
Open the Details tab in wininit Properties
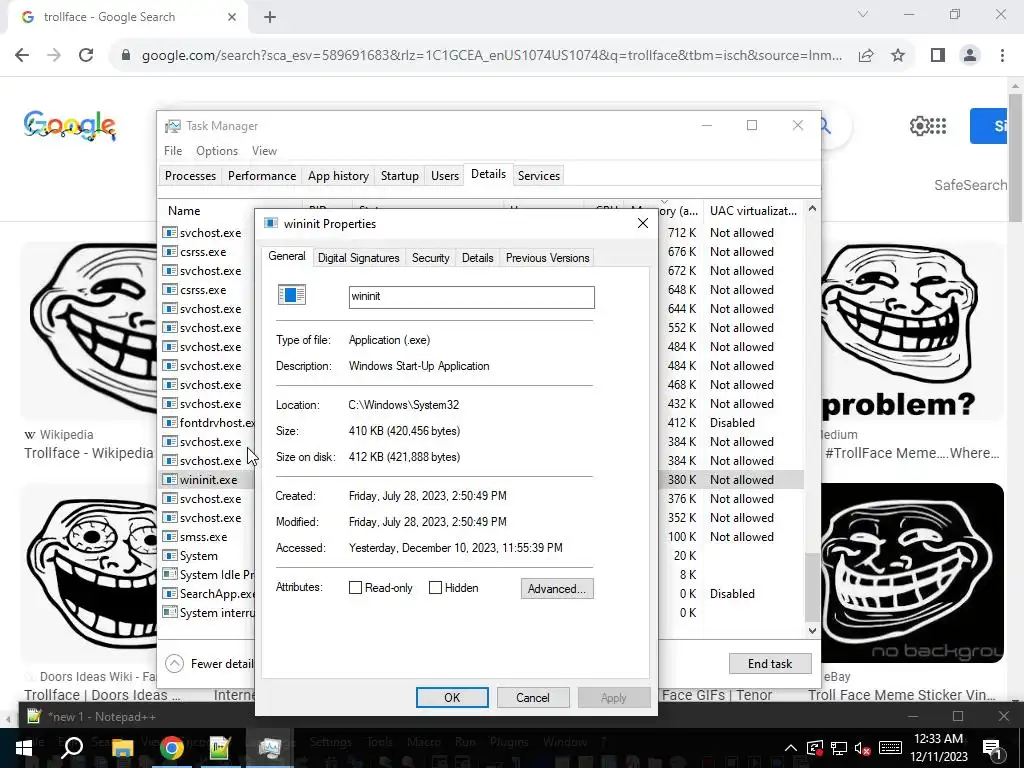(x=477, y=258)
